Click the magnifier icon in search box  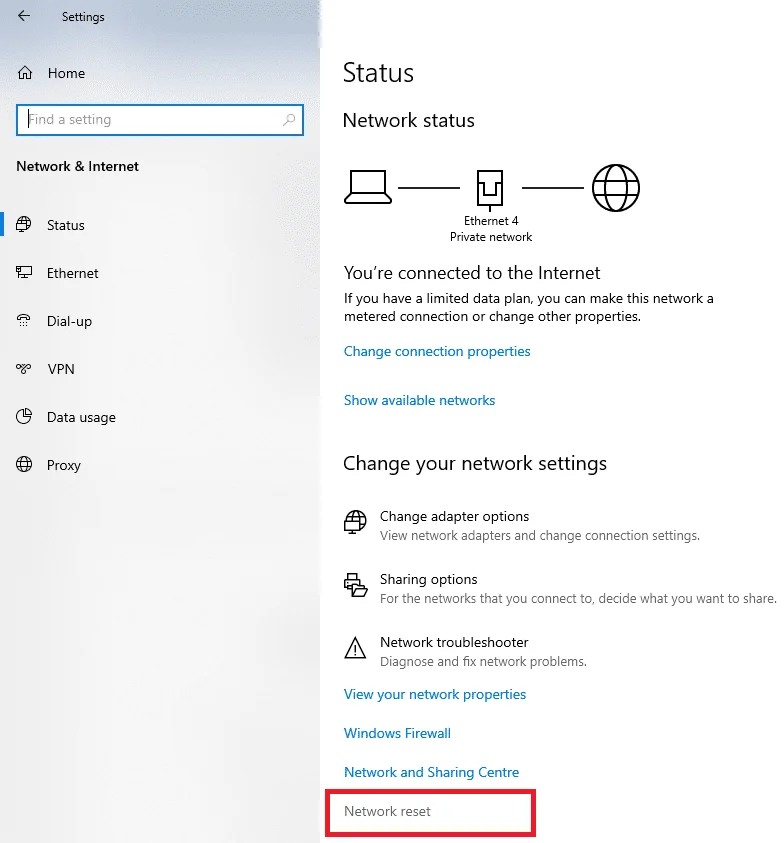[289, 119]
